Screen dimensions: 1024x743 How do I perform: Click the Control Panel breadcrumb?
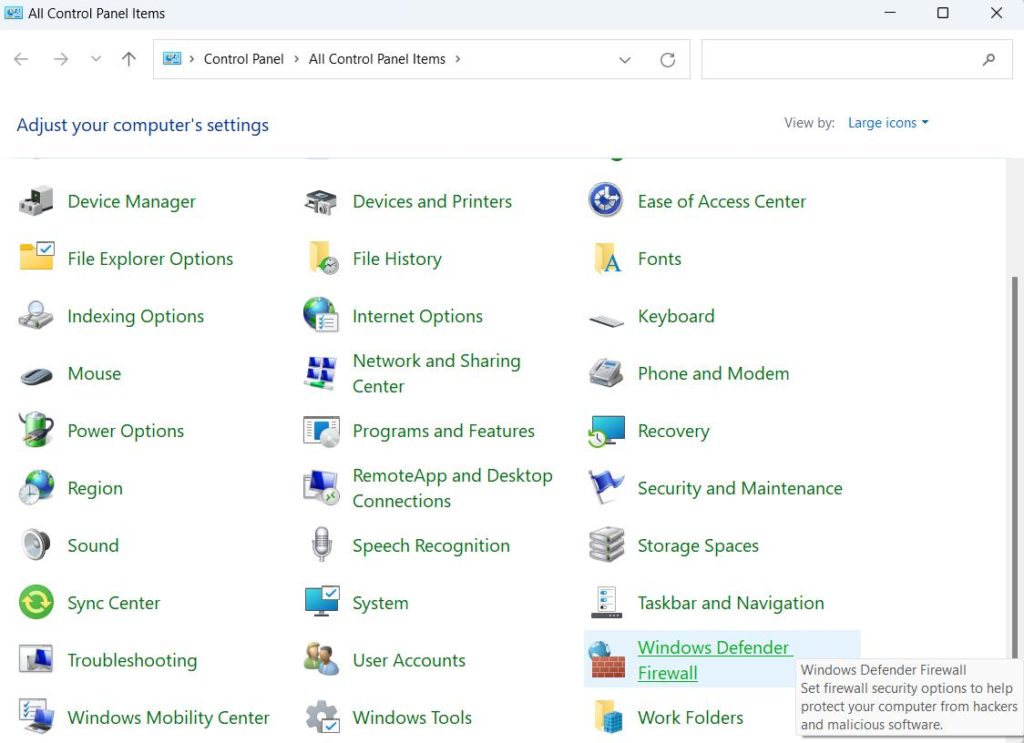click(244, 59)
